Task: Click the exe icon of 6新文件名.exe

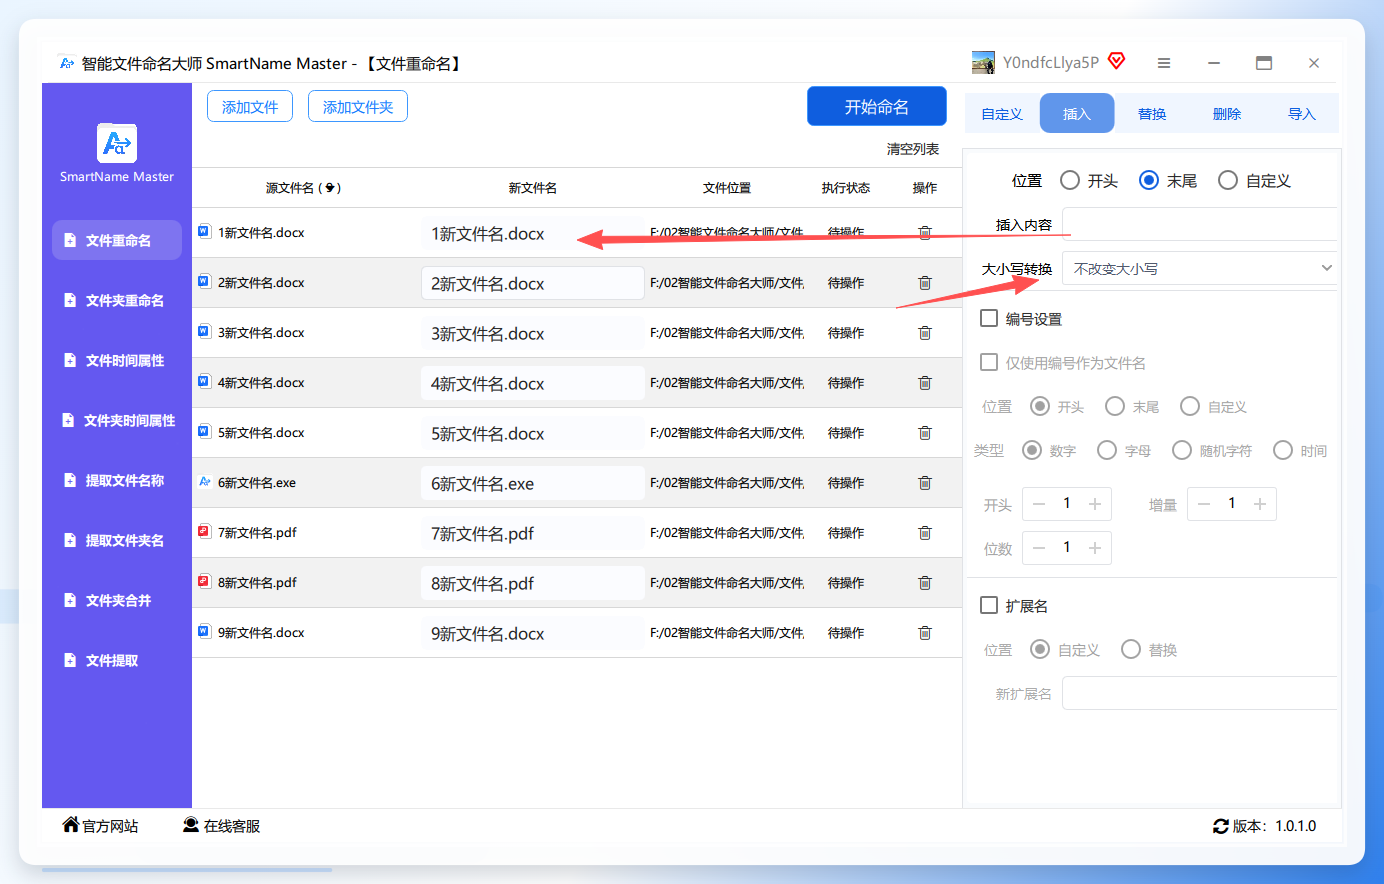Action: pos(204,481)
